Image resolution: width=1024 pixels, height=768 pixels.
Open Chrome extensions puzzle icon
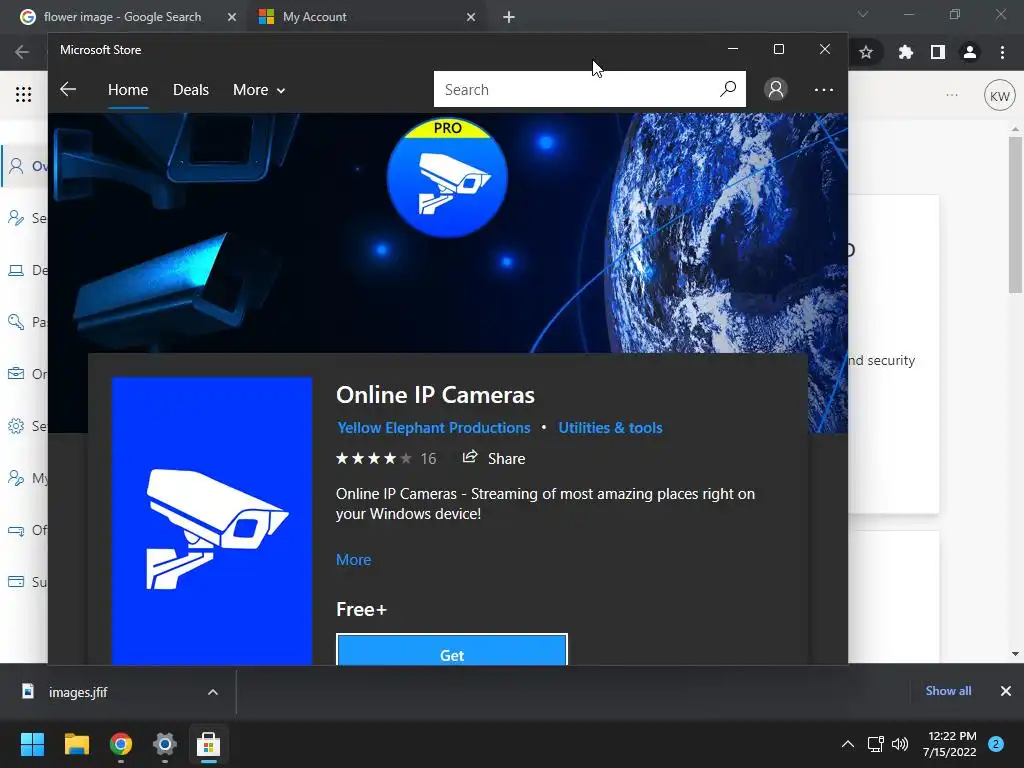(x=905, y=52)
